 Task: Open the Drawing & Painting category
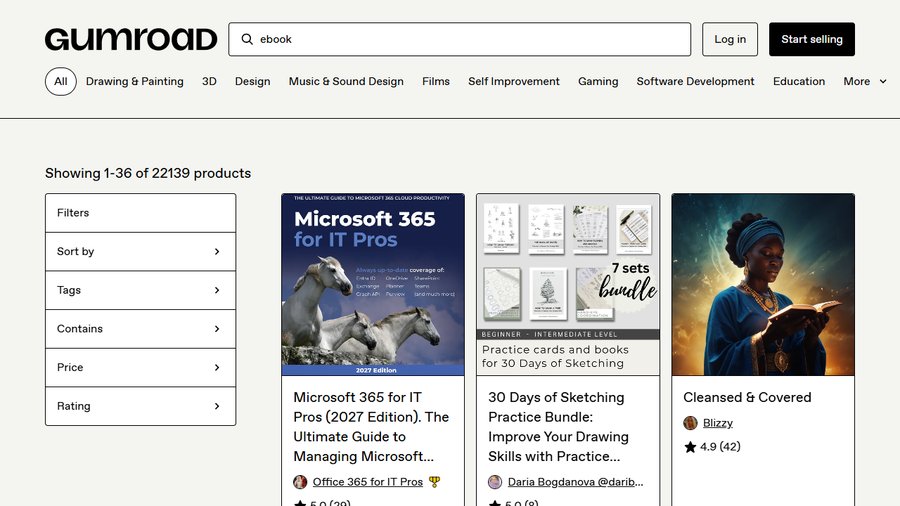[x=135, y=81]
